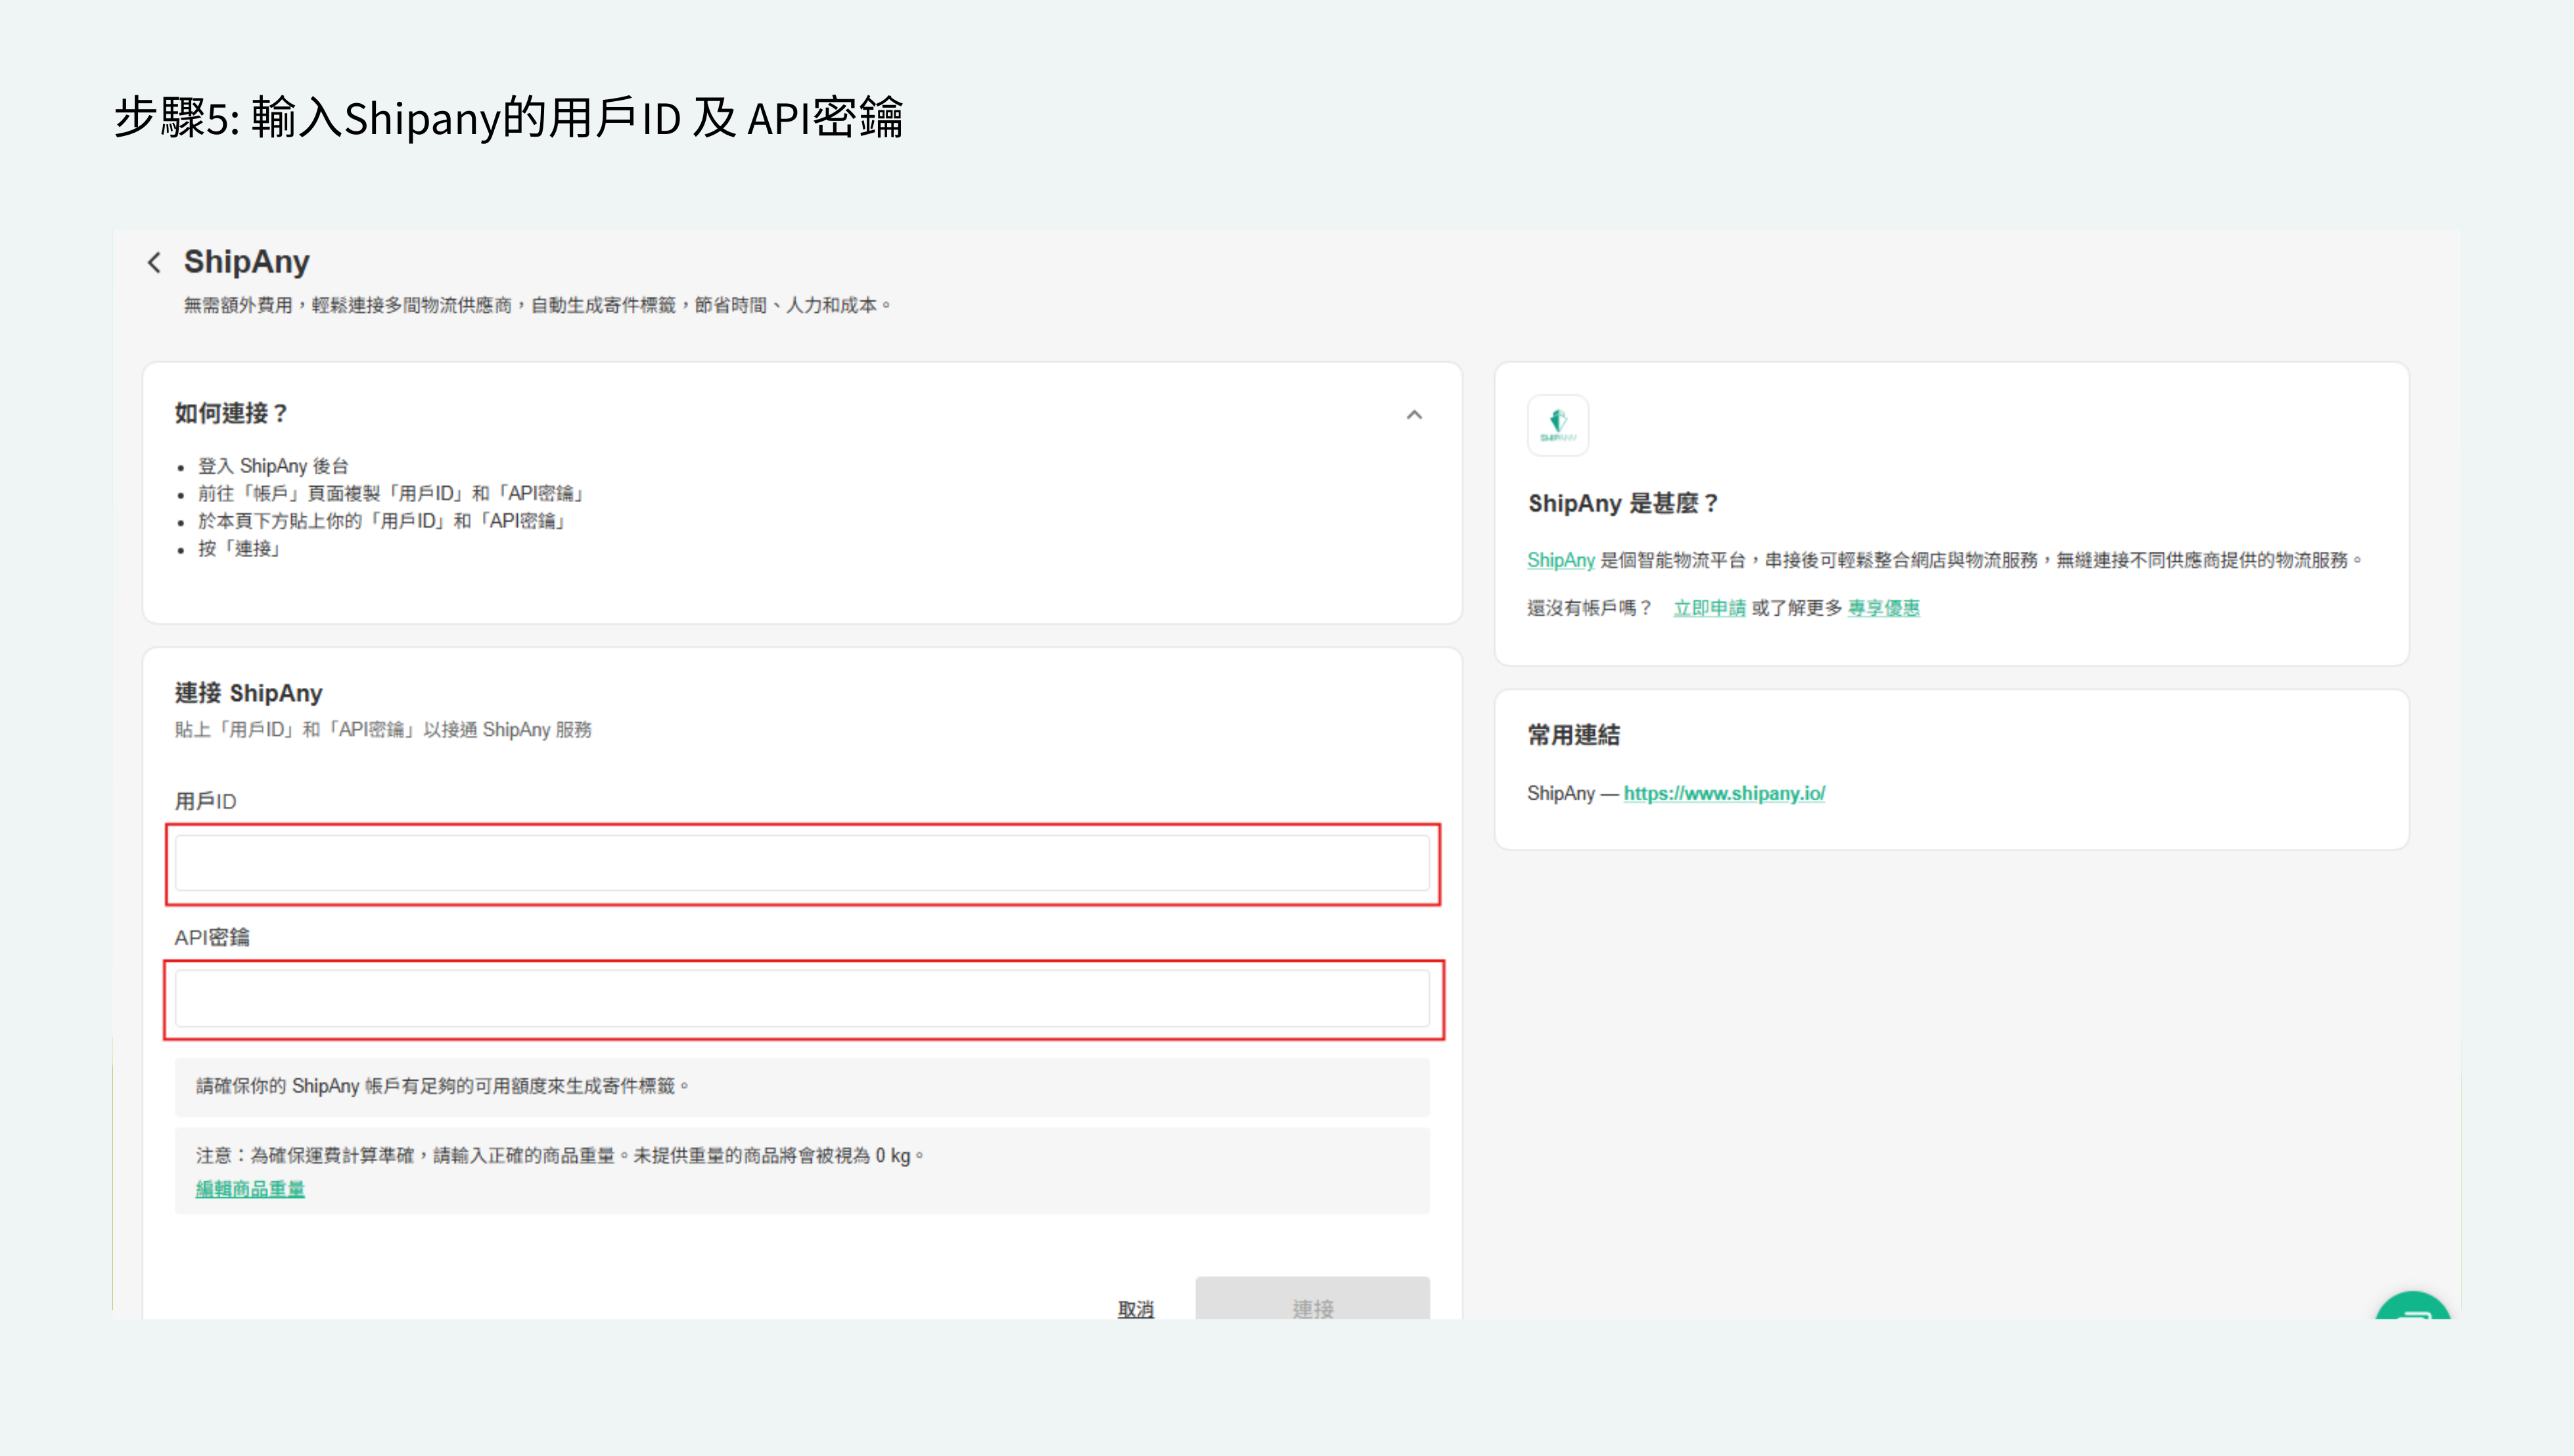Click the 連接 ShipAny section heading
The height and width of the screenshot is (1456, 2574).
pos(248,693)
